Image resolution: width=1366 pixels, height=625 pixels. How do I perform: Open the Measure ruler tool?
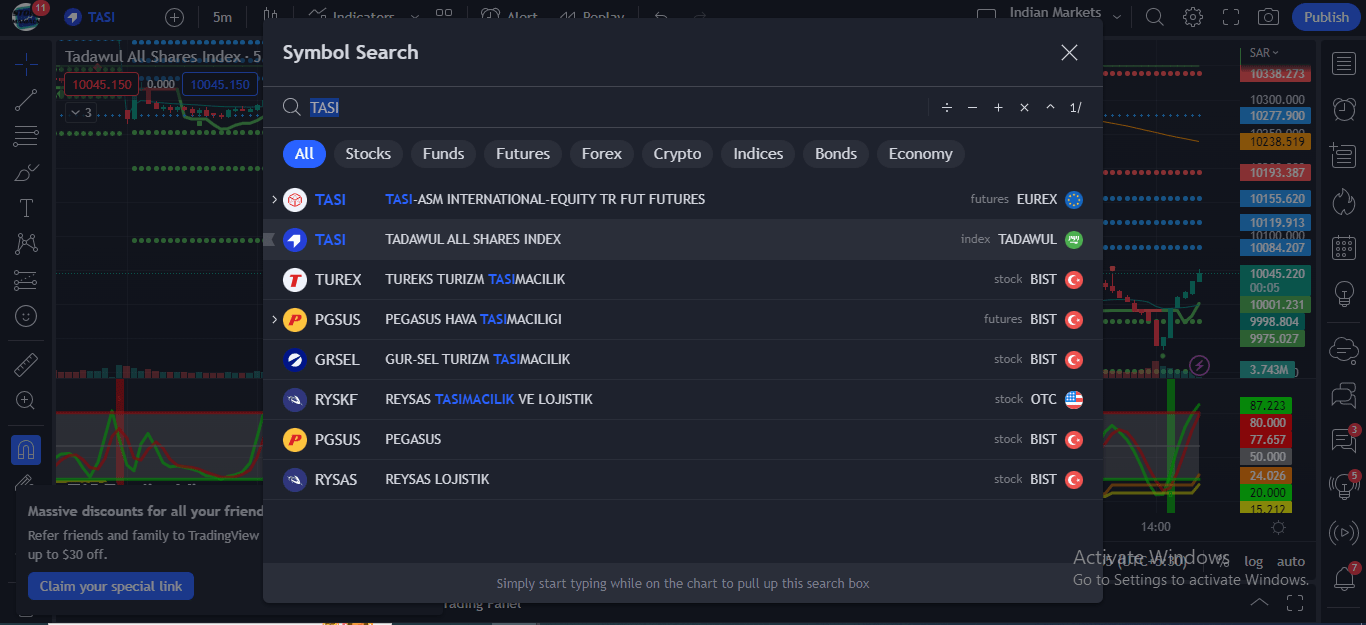(x=26, y=363)
